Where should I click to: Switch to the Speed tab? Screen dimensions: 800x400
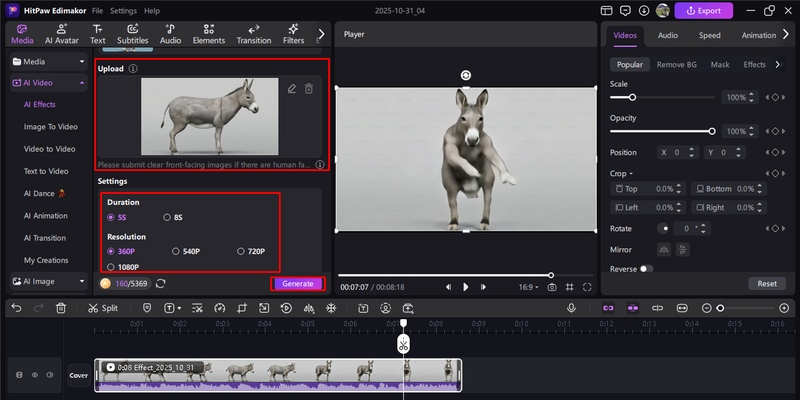pyautogui.click(x=709, y=35)
